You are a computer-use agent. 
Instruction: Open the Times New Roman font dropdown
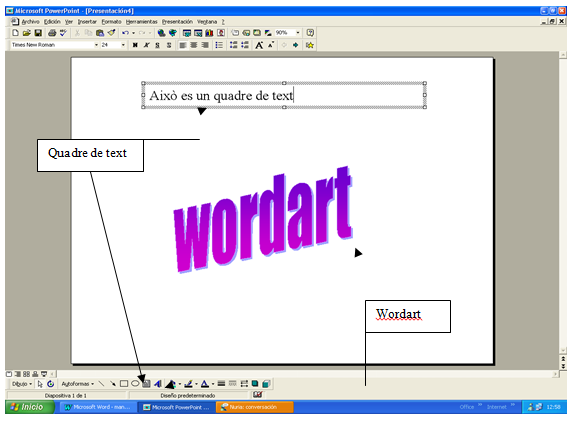[x=96, y=45]
